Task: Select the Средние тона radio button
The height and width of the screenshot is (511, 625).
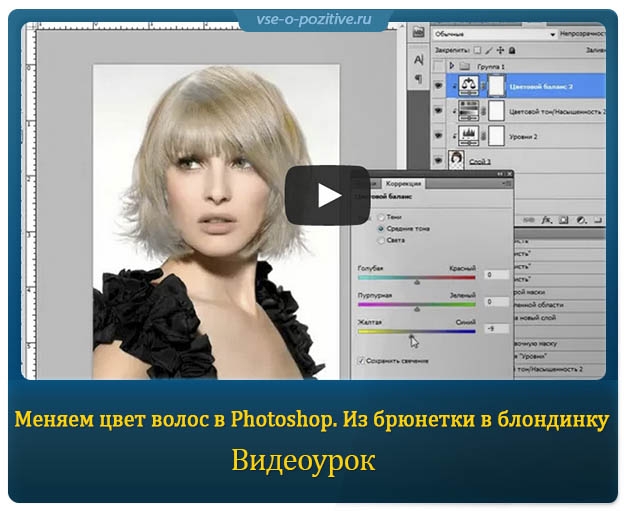Action: 381,229
